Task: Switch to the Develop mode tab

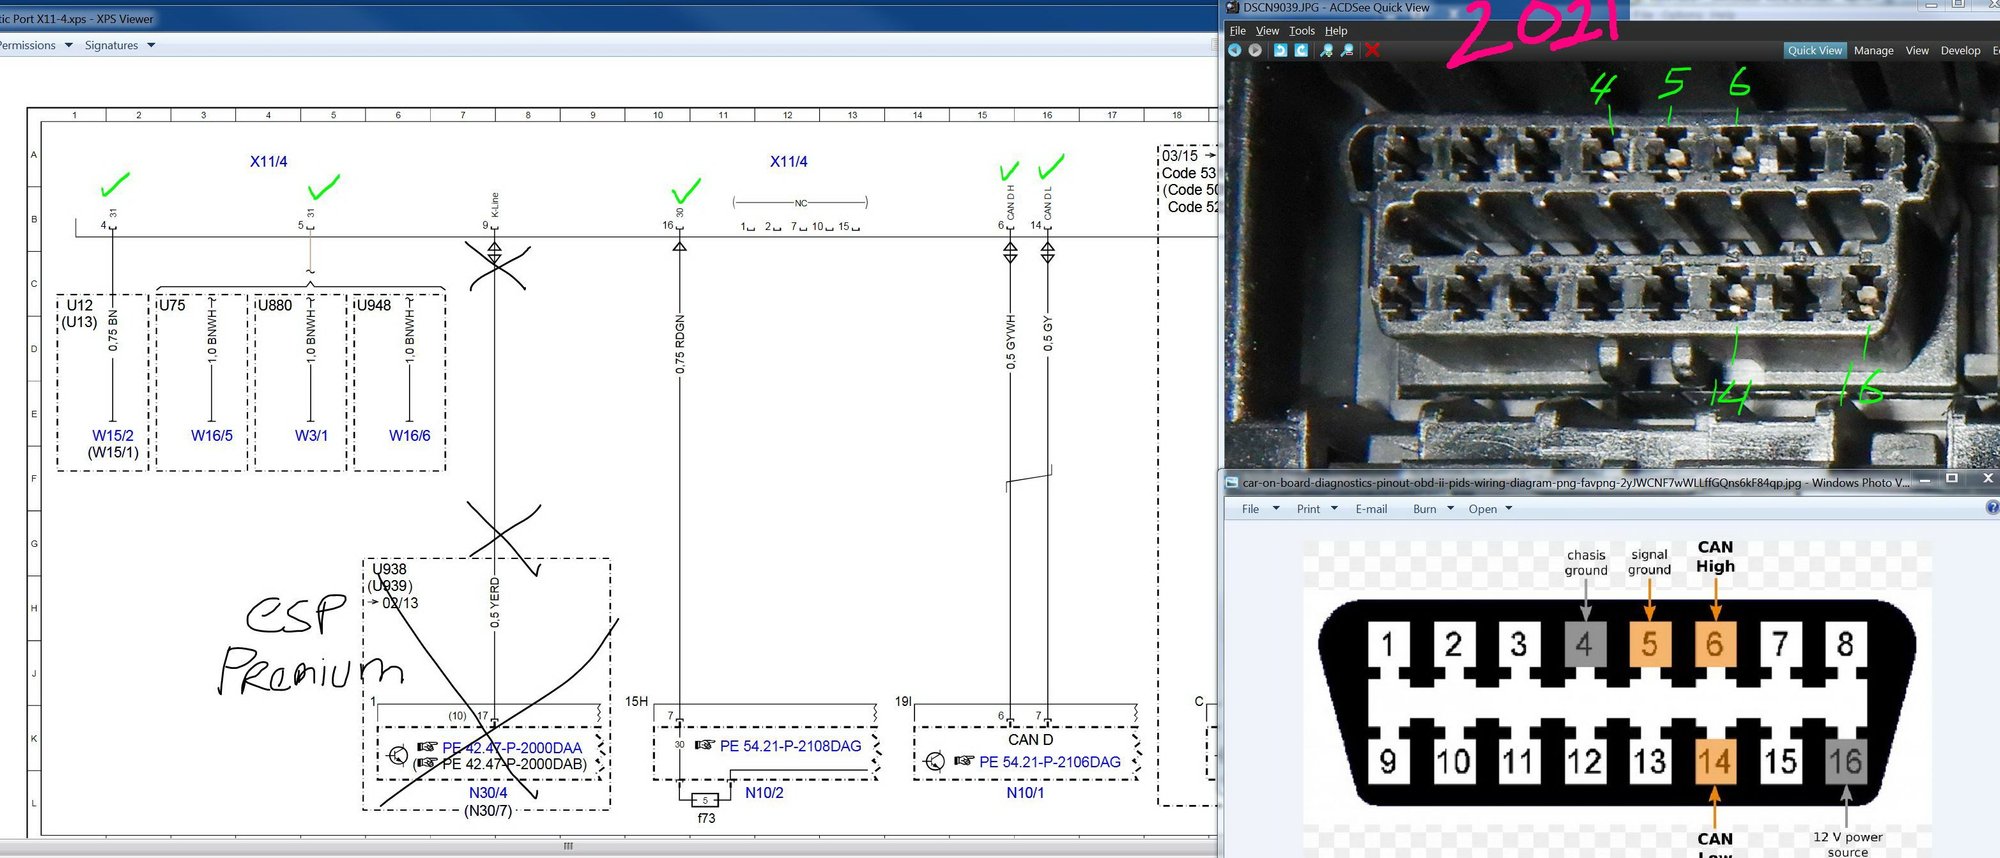Action: [x=1960, y=50]
